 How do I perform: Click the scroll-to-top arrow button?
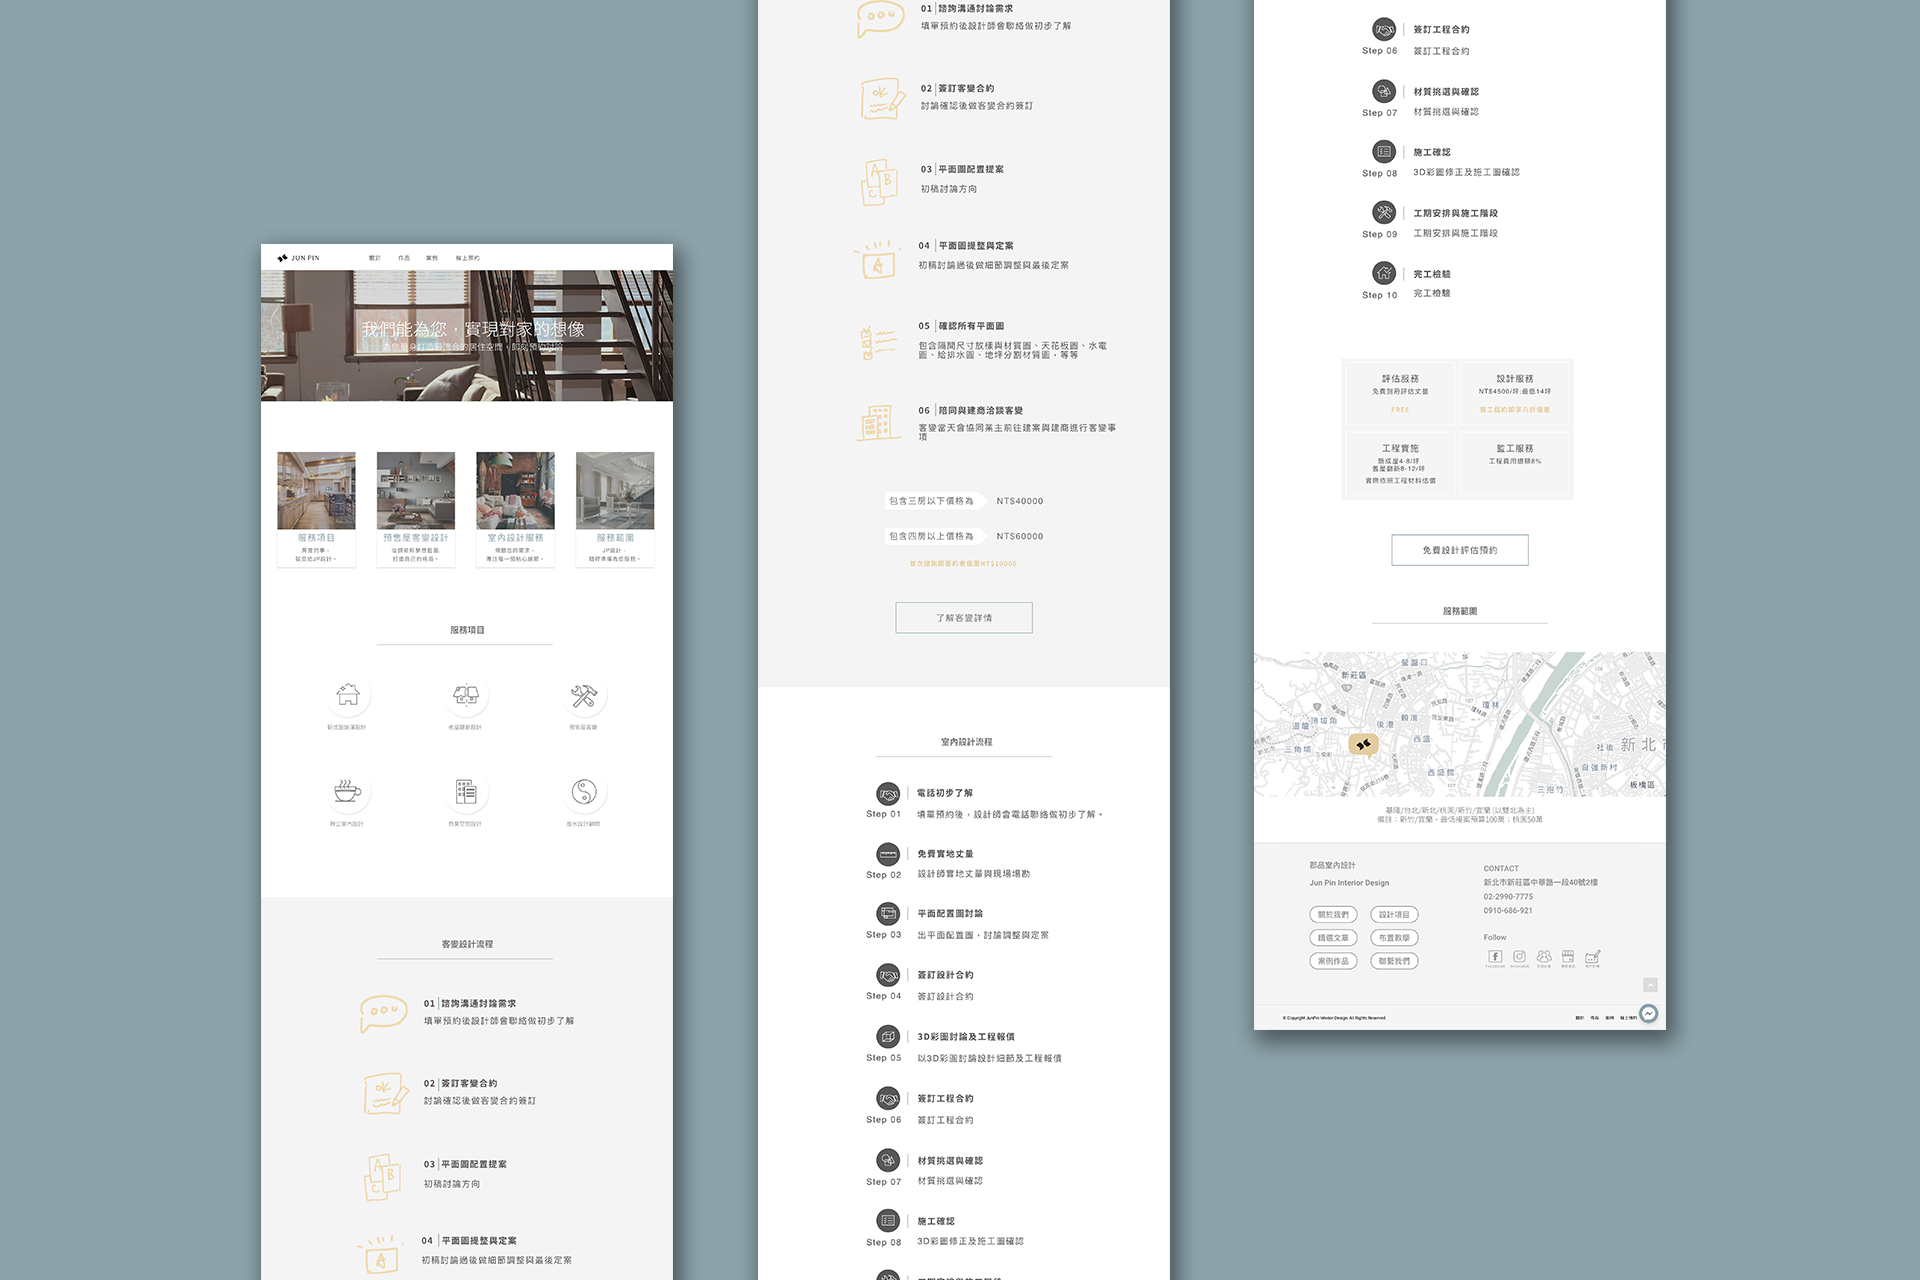click(1650, 985)
